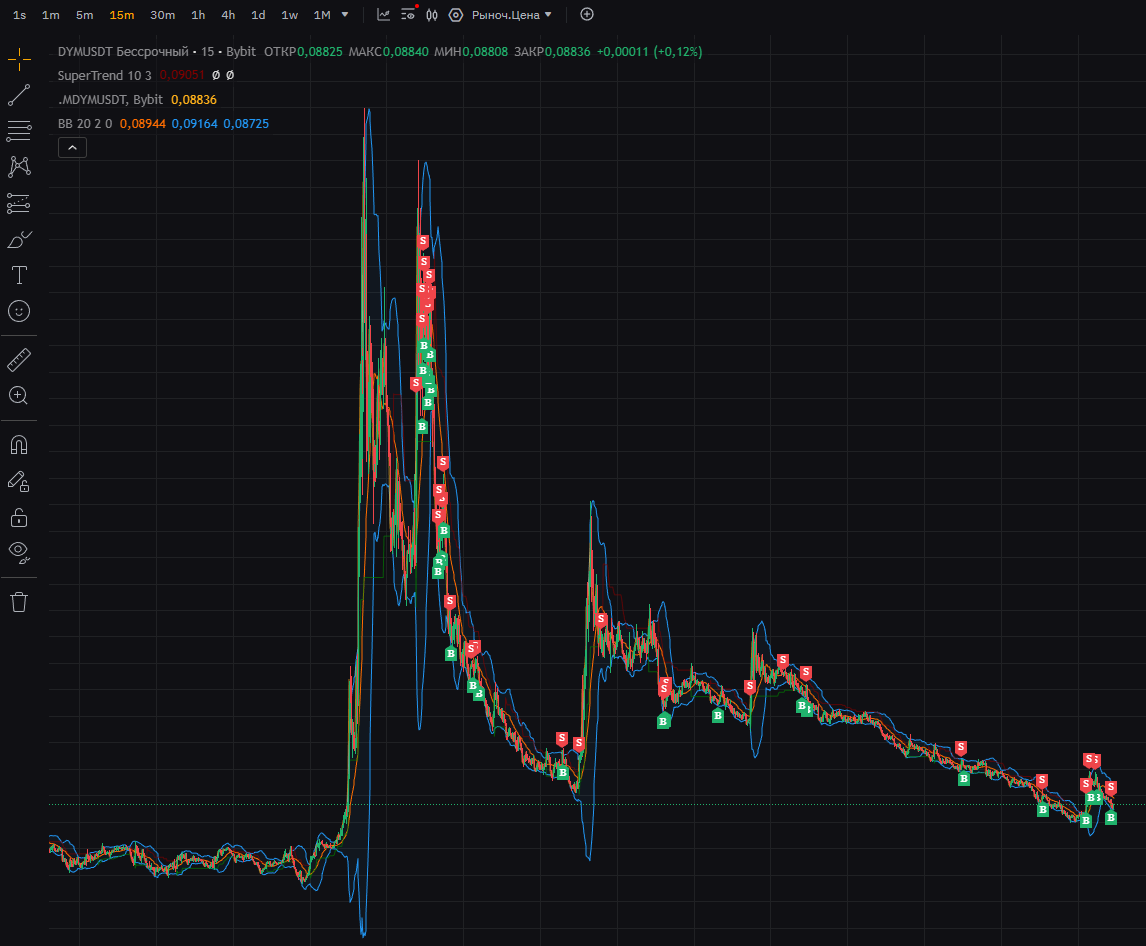Open the emoji icons tool
Viewport: 1146px width, 946px height.
click(19, 311)
